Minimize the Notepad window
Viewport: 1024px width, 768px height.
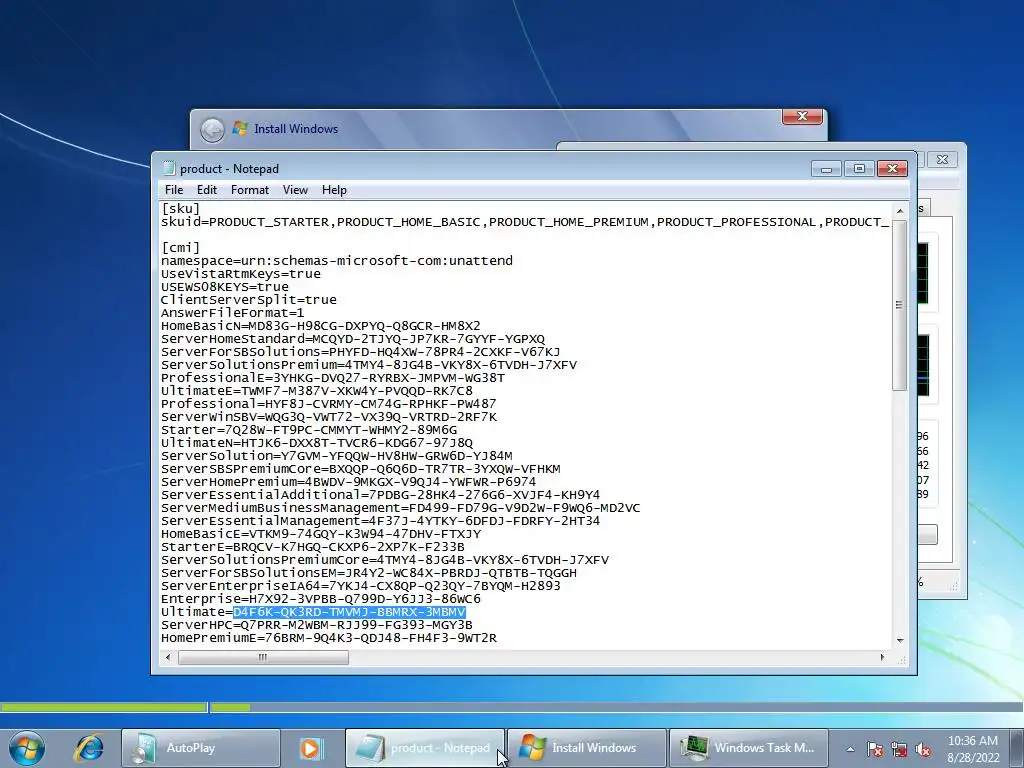point(826,168)
